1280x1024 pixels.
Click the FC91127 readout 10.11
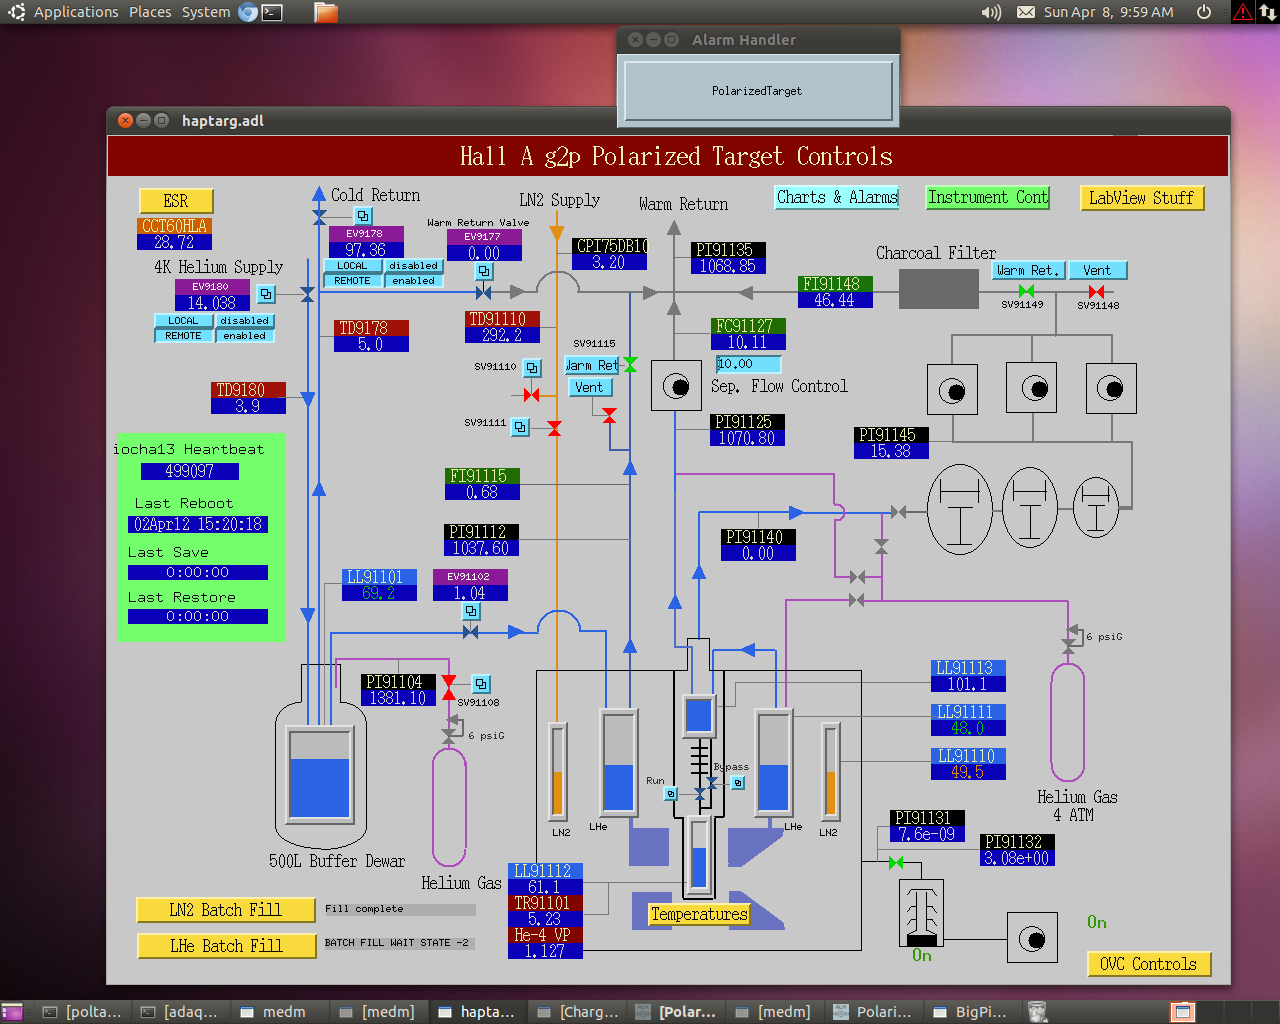coord(748,342)
